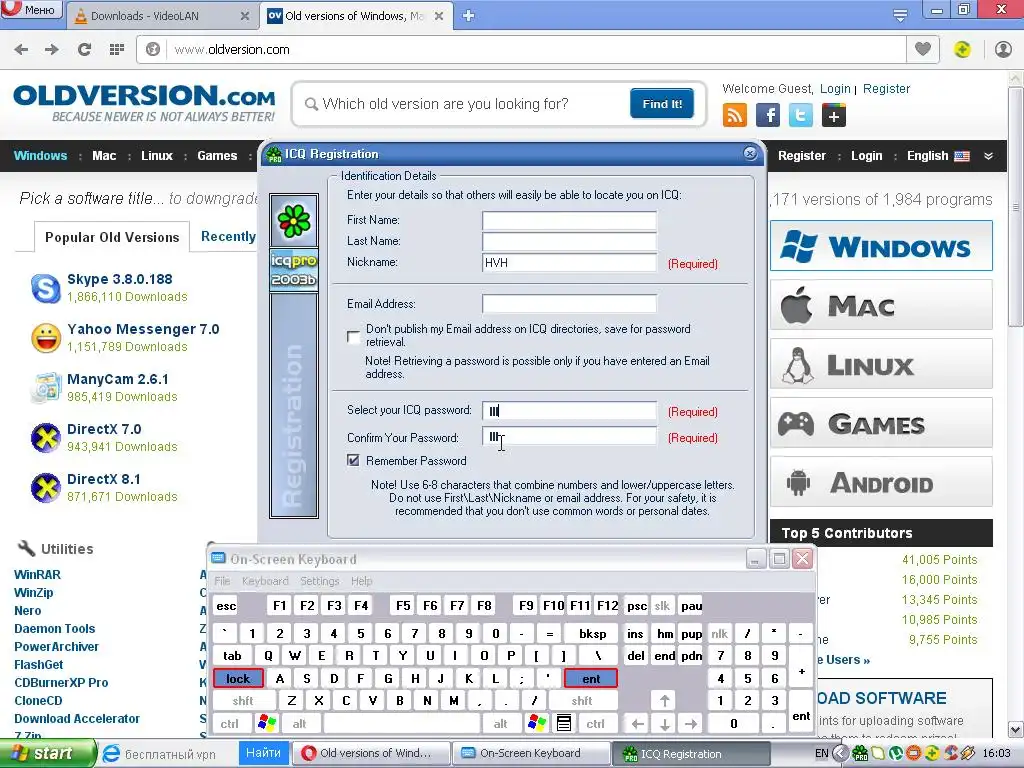Click the context menu key on On-Screen Keyboard
This screenshot has width=1024, height=768.
(x=564, y=723)
